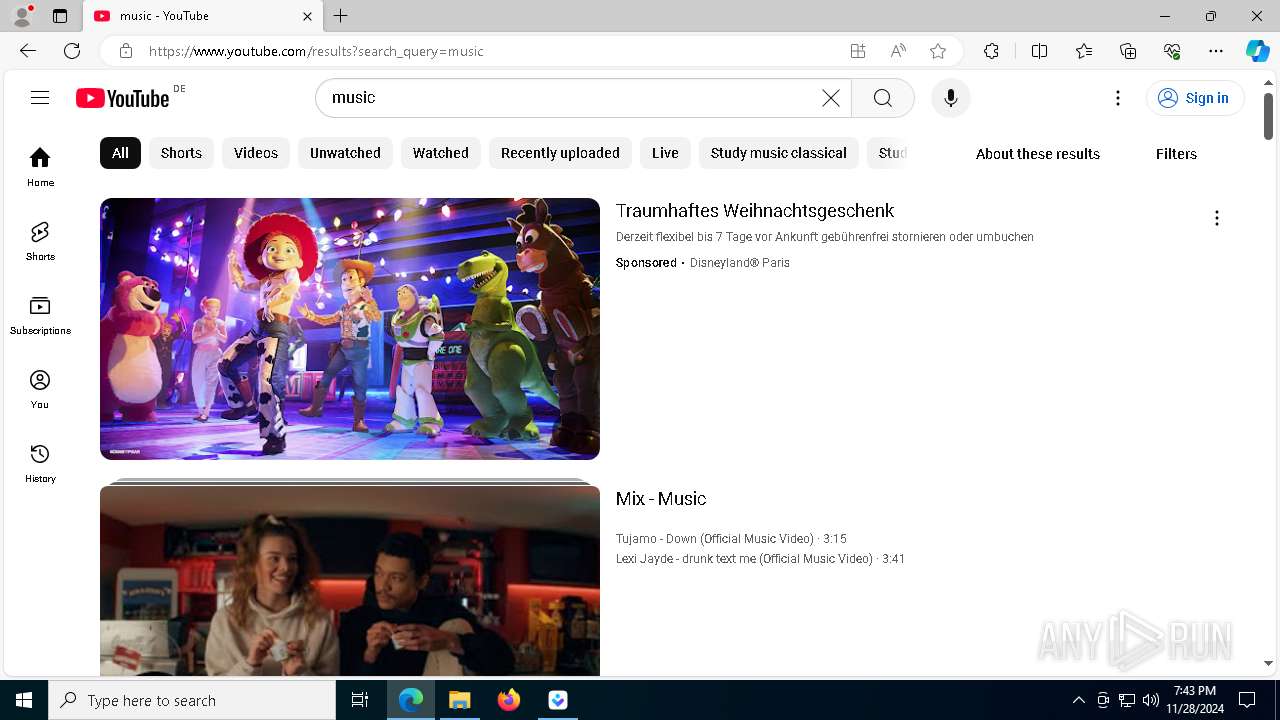Click the Sponsored label text
The image size is (1280, 720).
[x=646, y=263]
